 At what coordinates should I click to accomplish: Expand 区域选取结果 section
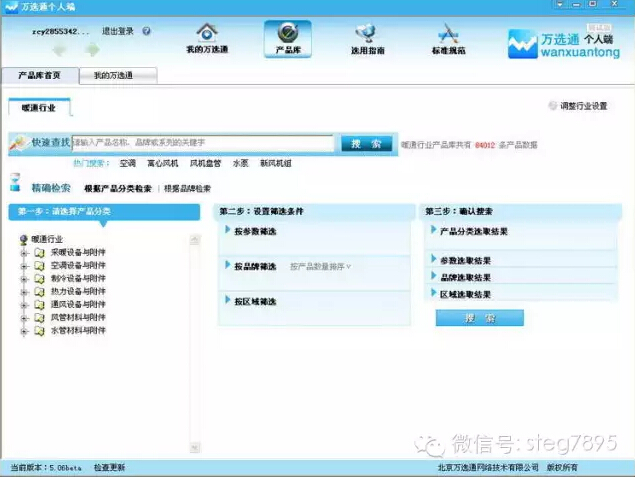pyautogui.click(x=433, y=293)
